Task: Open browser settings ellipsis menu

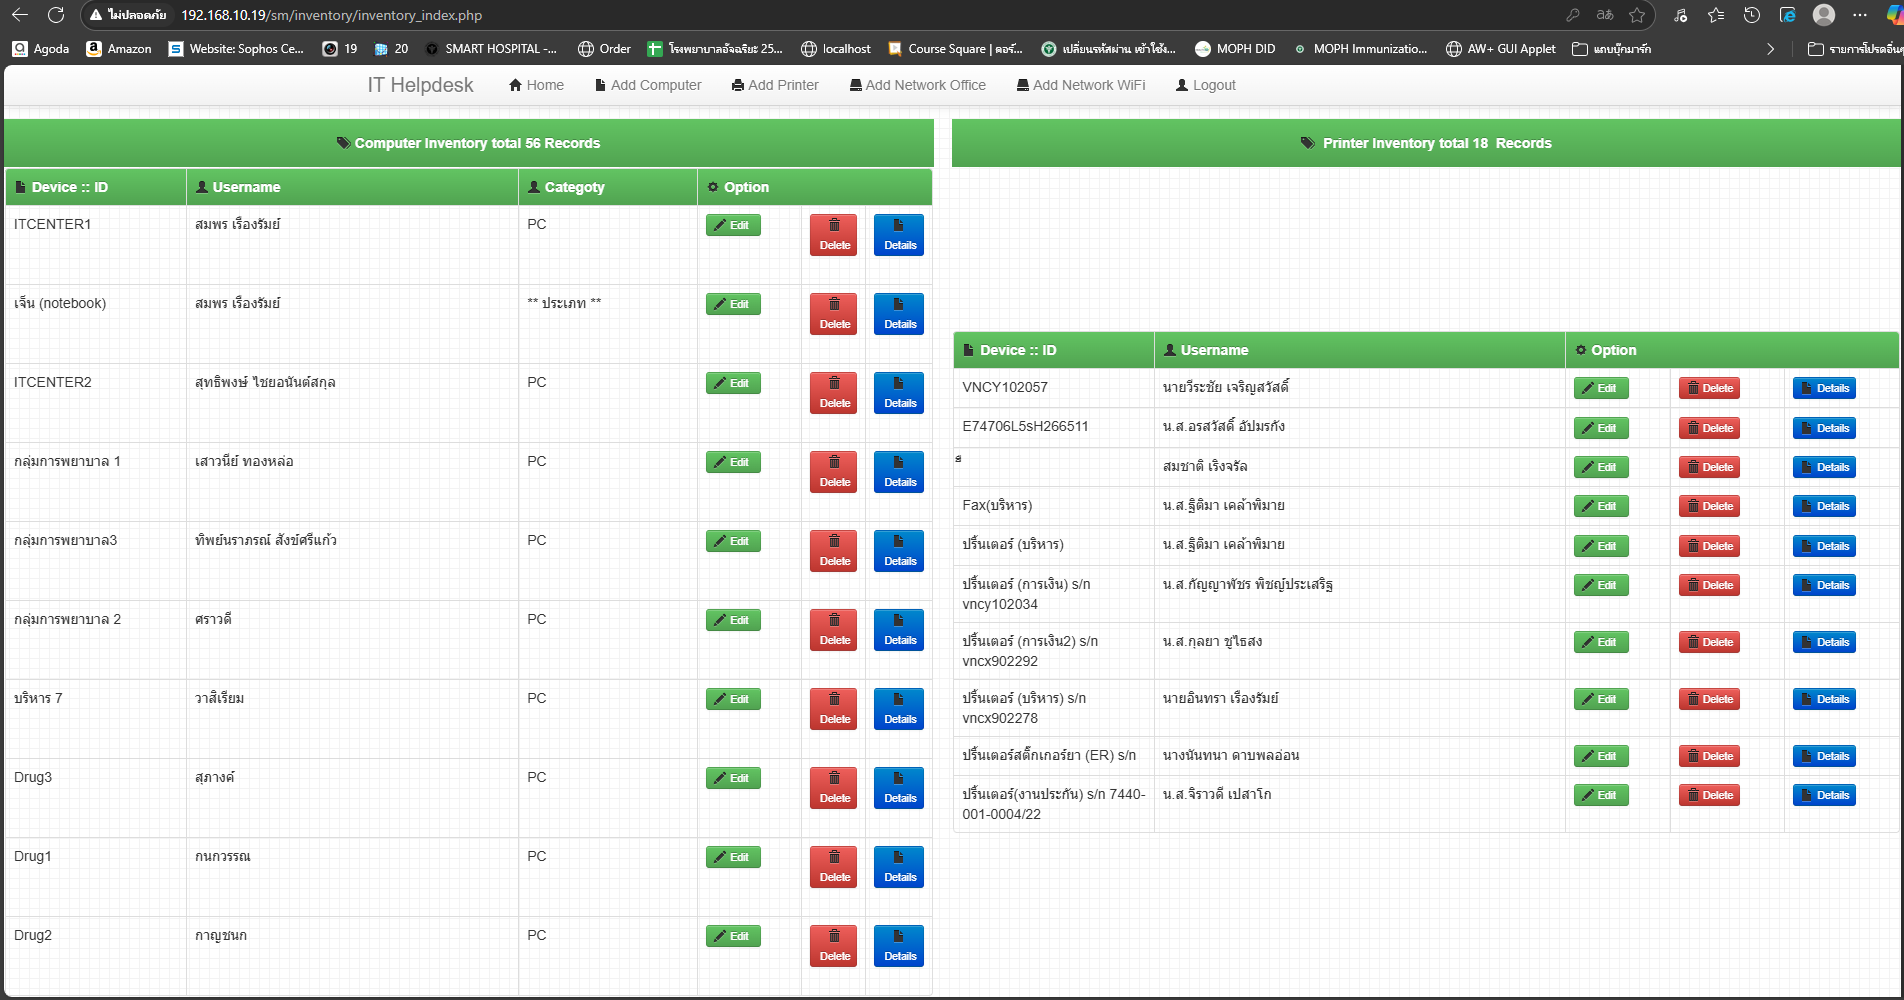Action: 1860,15
